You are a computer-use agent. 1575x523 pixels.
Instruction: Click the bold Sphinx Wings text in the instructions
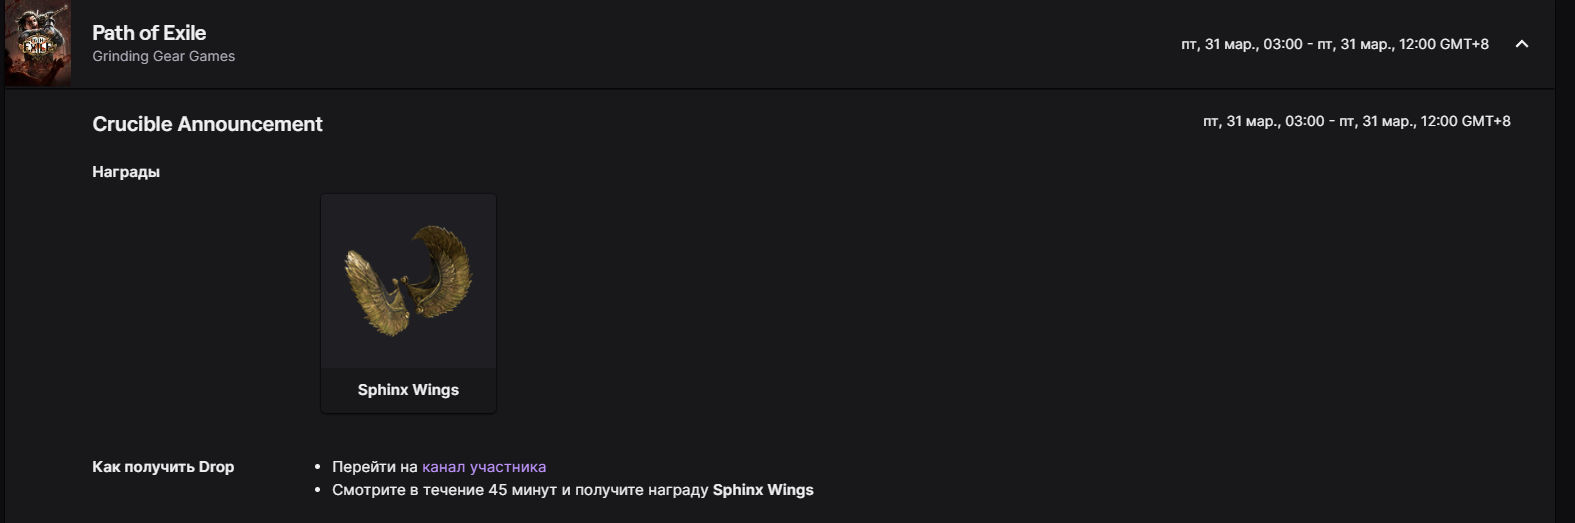tap(763, 490)
